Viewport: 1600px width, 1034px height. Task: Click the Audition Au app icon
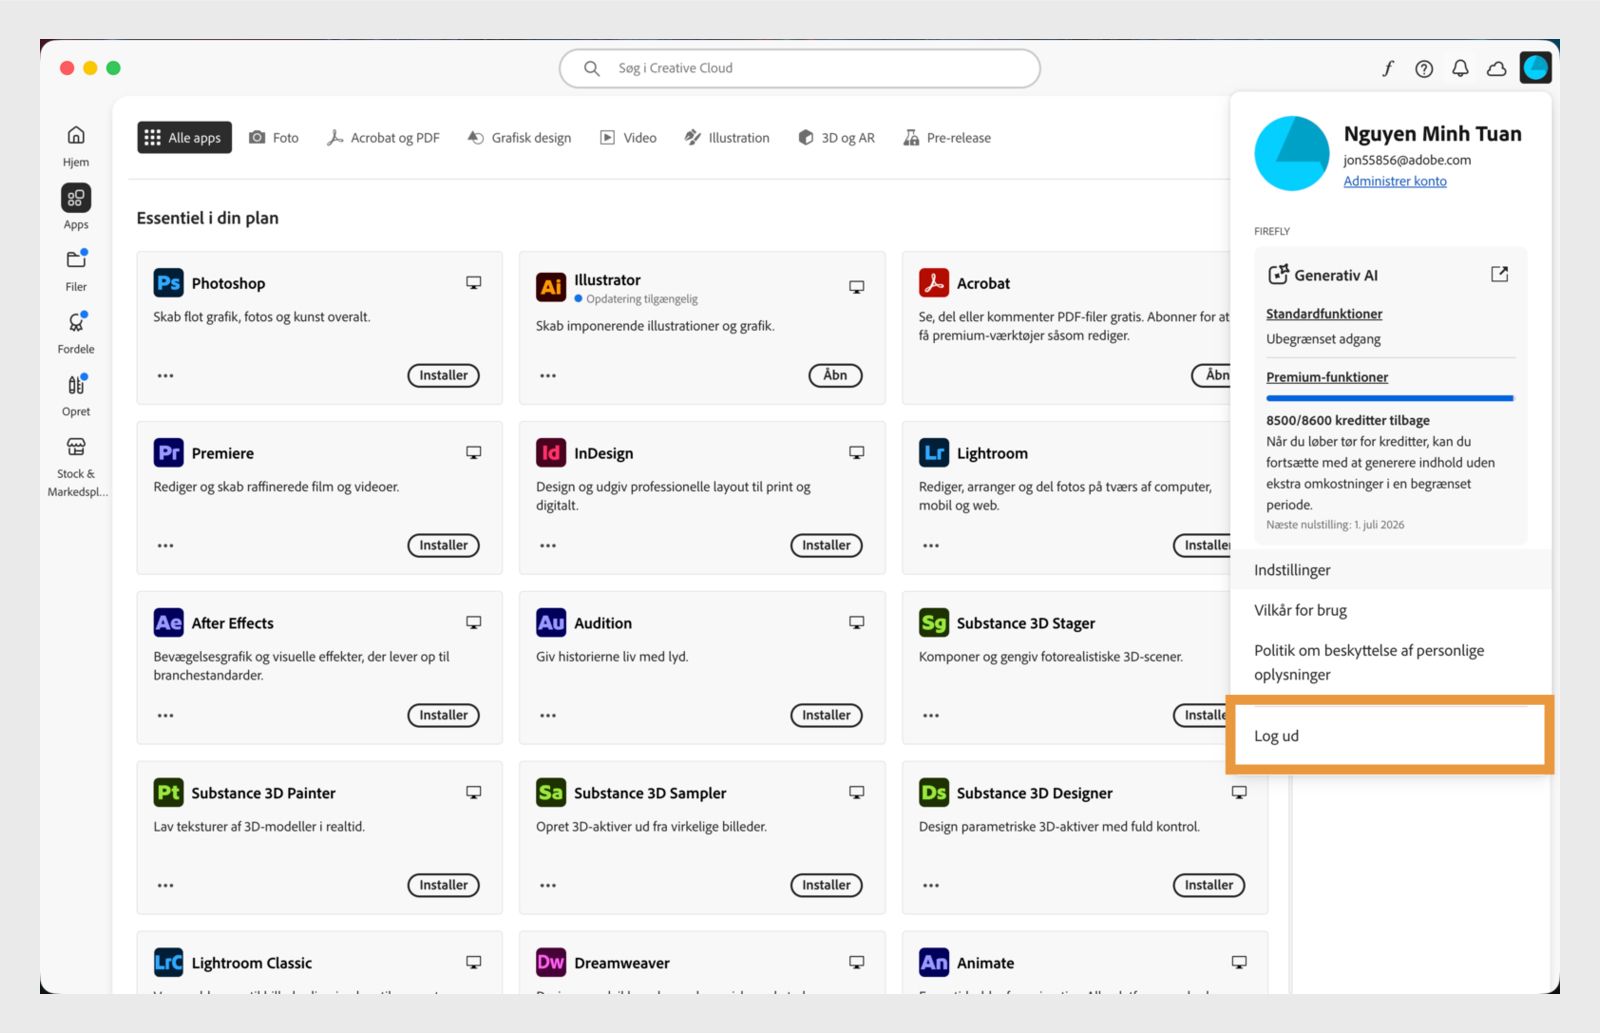(551, 623)
